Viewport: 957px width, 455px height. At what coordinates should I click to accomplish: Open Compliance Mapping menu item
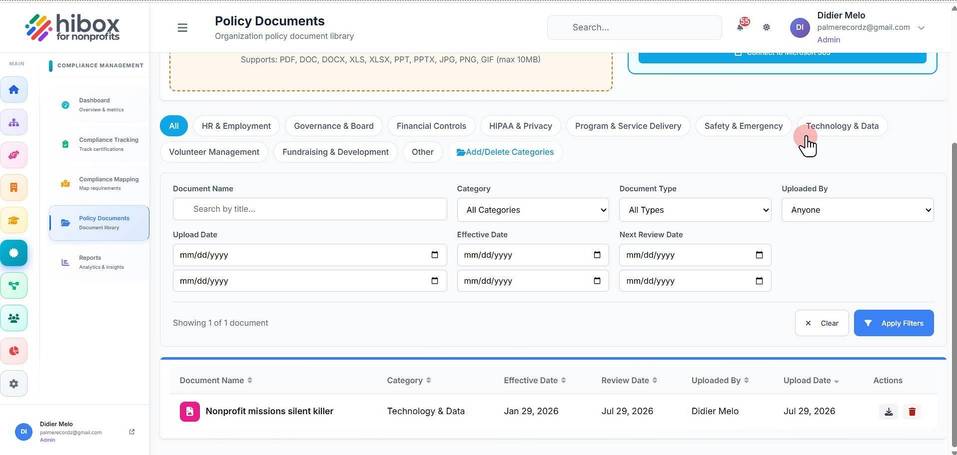click(98, 184)
